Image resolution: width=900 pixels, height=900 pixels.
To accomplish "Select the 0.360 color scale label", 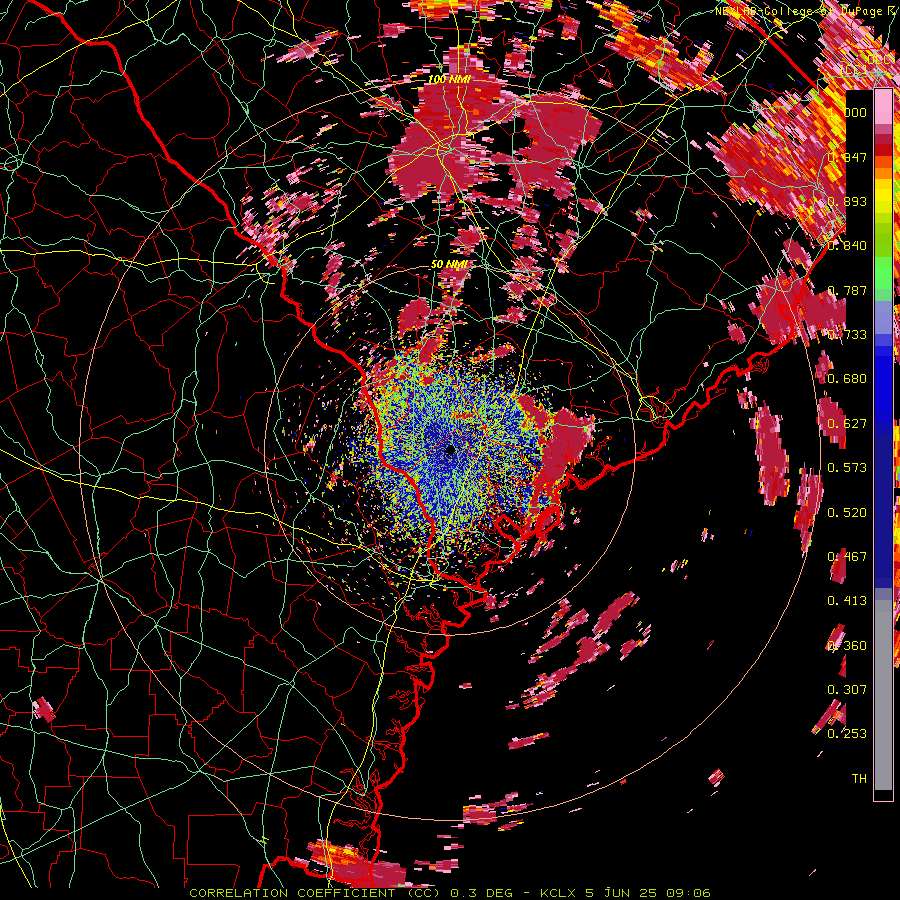I will click(847, 646).
